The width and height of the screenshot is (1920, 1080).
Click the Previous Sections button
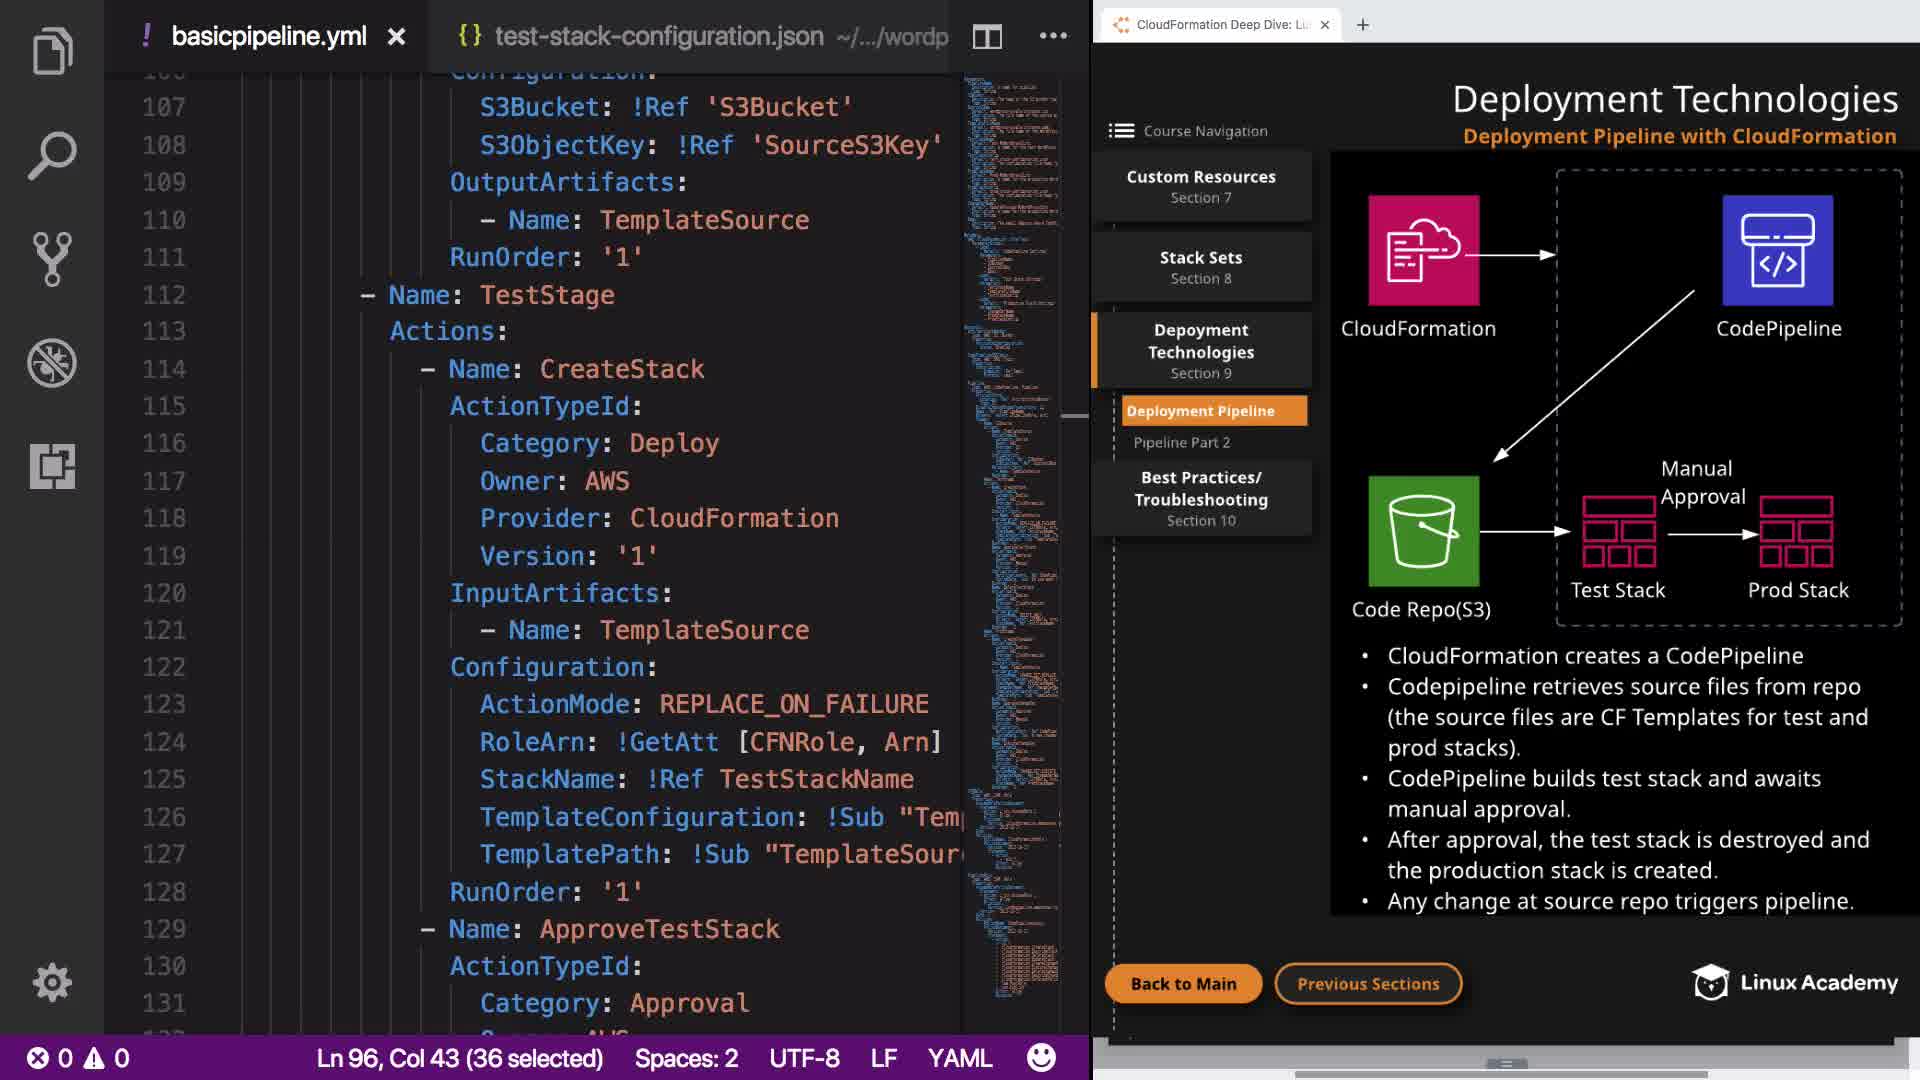[x=1368, y=984]
